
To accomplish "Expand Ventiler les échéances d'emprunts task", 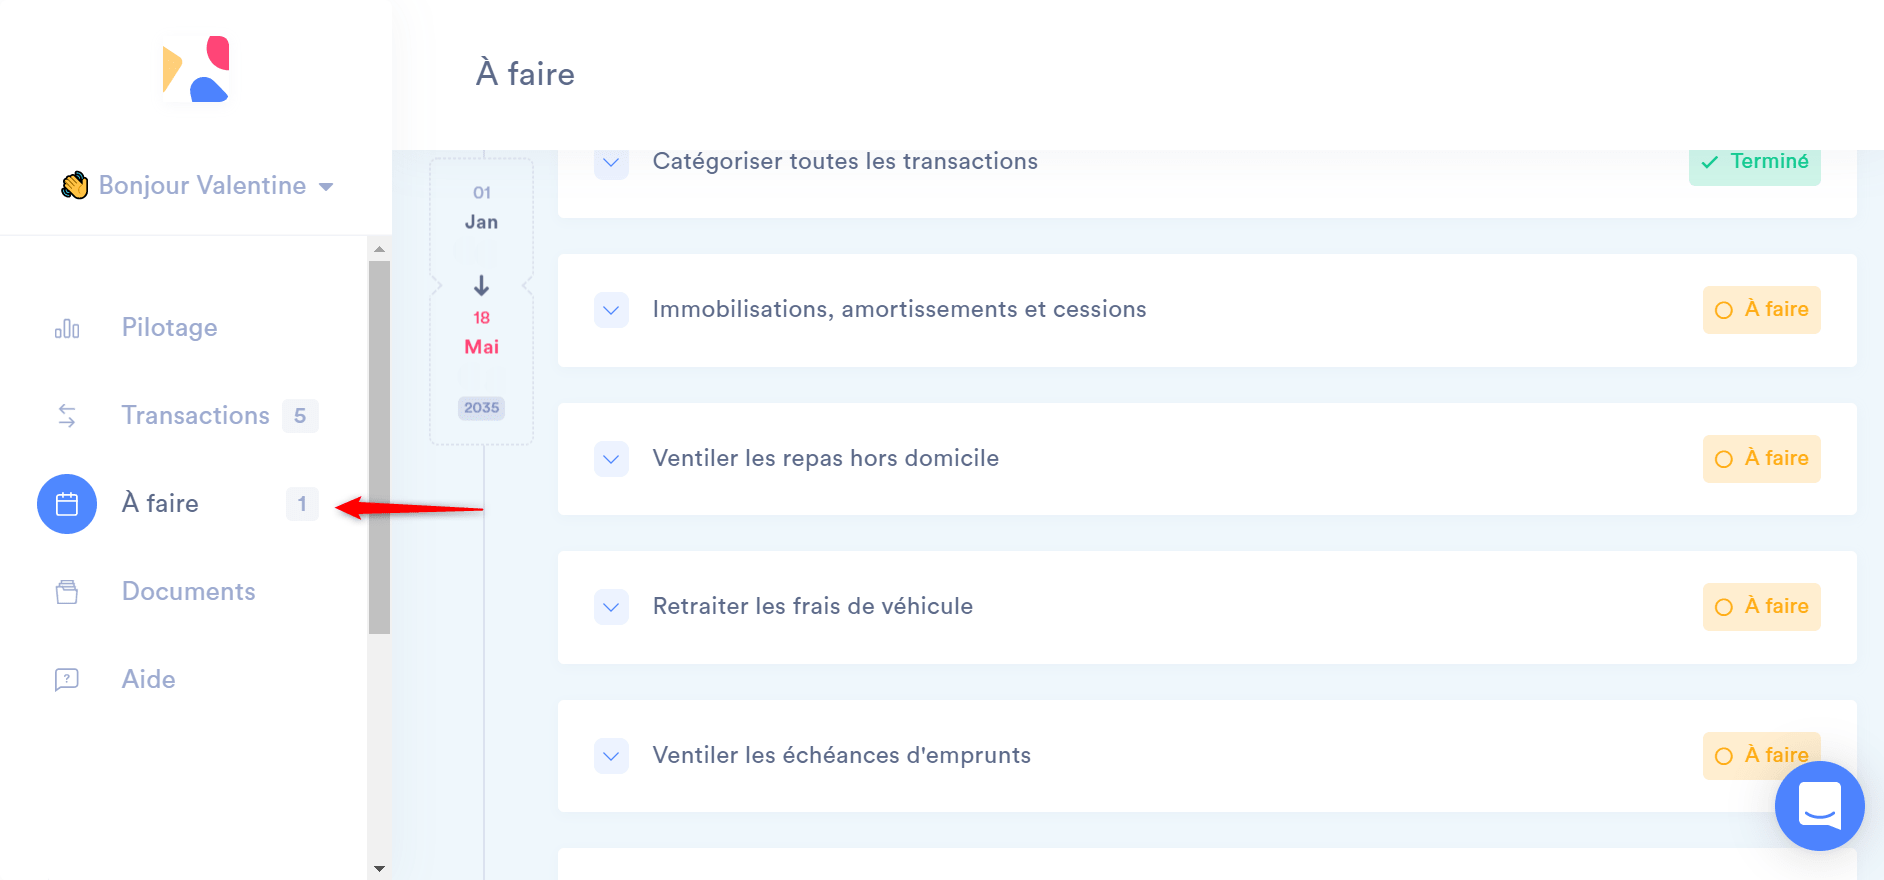I will 611,756.
